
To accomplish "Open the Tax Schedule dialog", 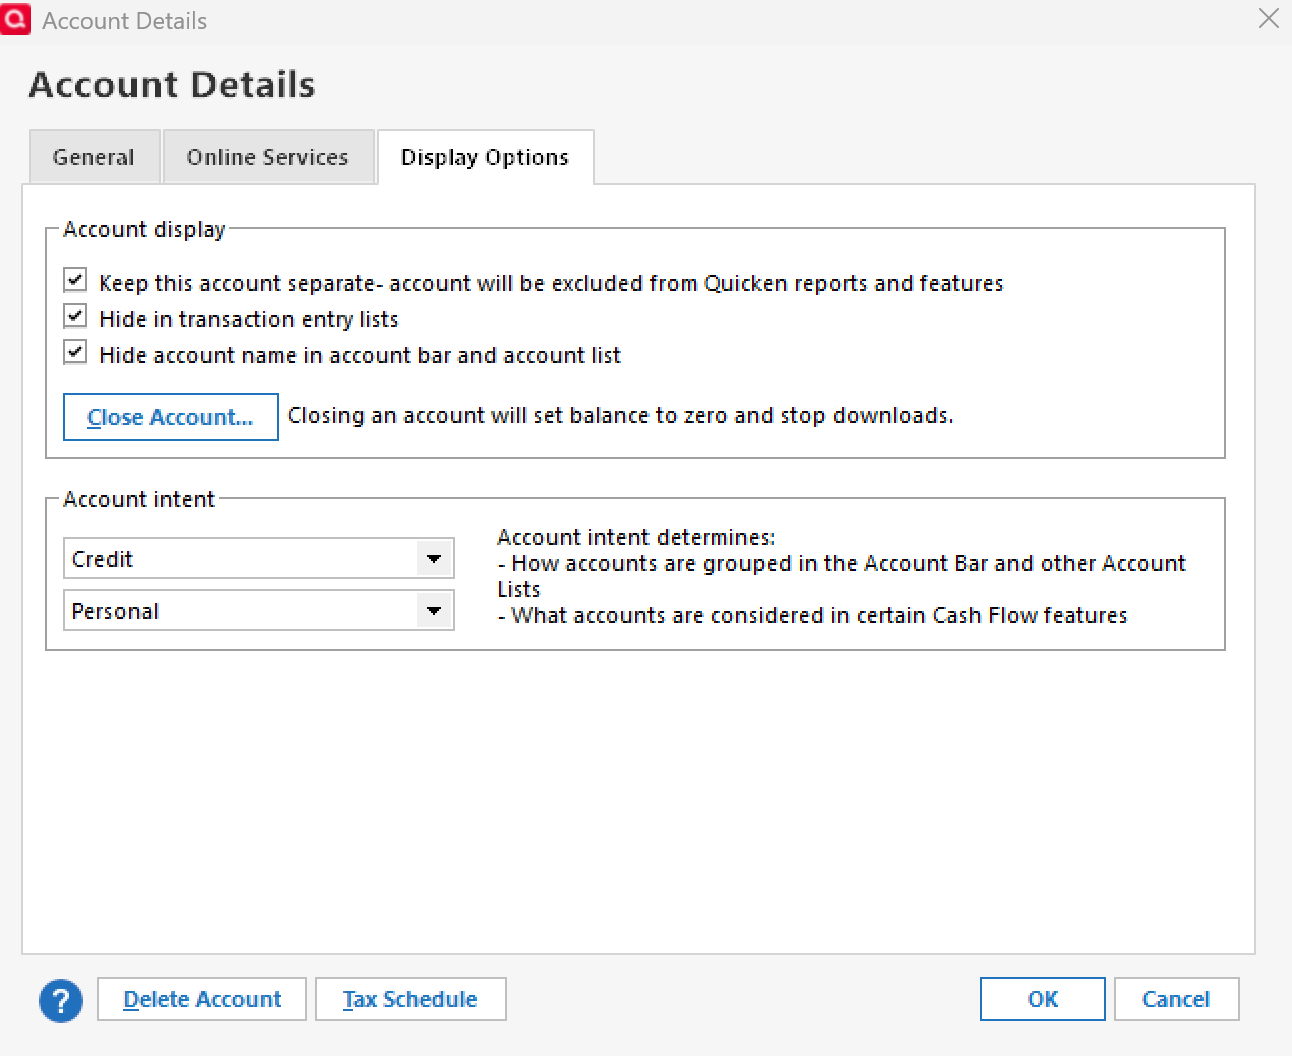I will coord(410,1000).
